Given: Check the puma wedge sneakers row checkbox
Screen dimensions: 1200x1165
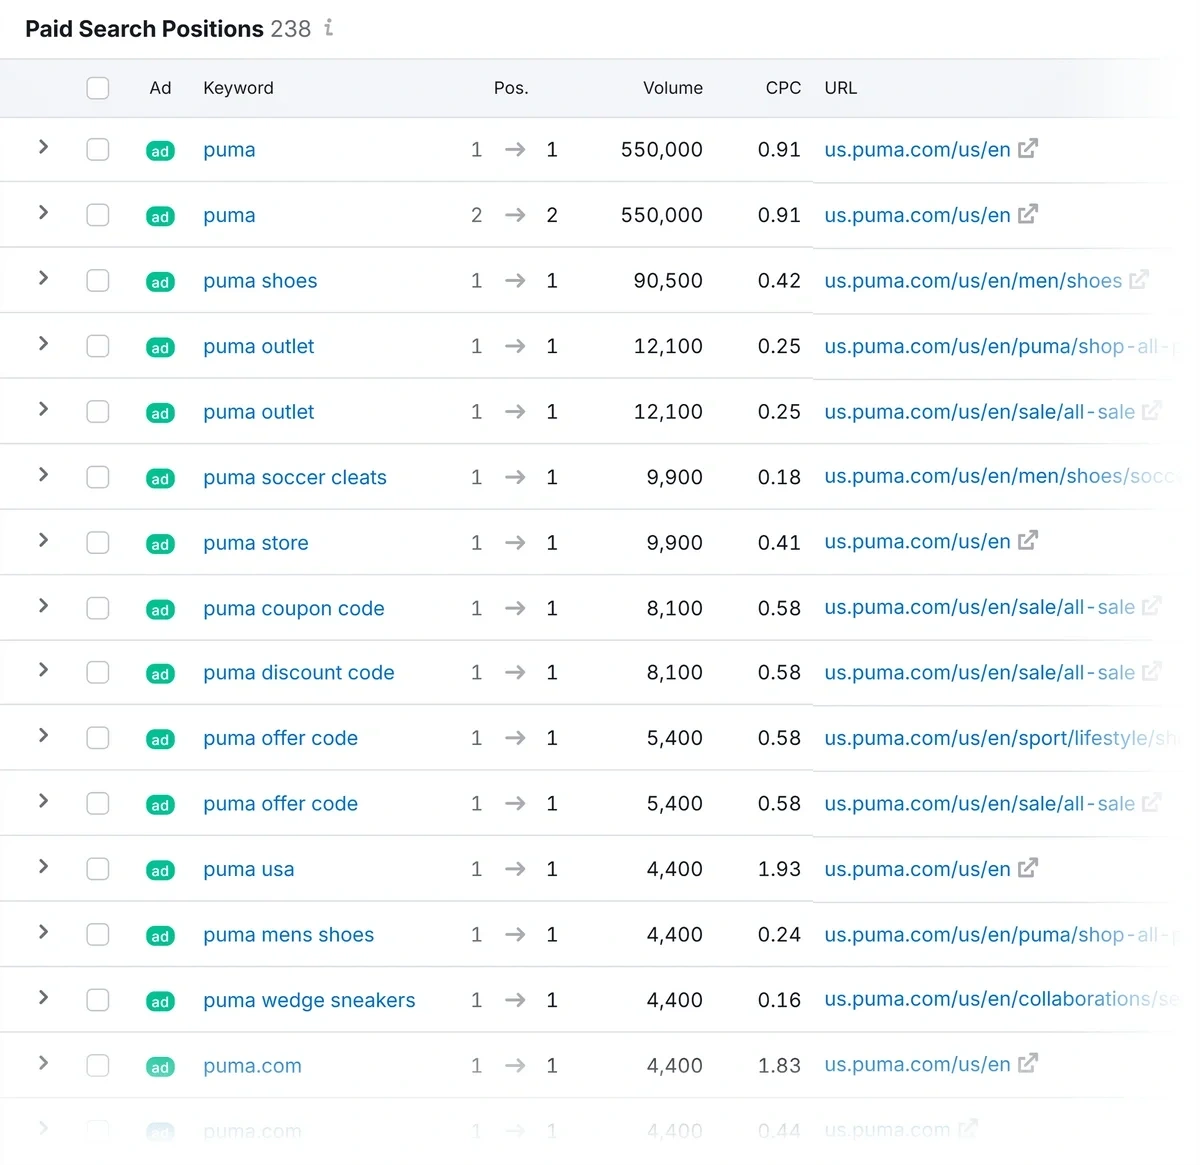Looking at the screenshot, I should (x=98, y=1000).
